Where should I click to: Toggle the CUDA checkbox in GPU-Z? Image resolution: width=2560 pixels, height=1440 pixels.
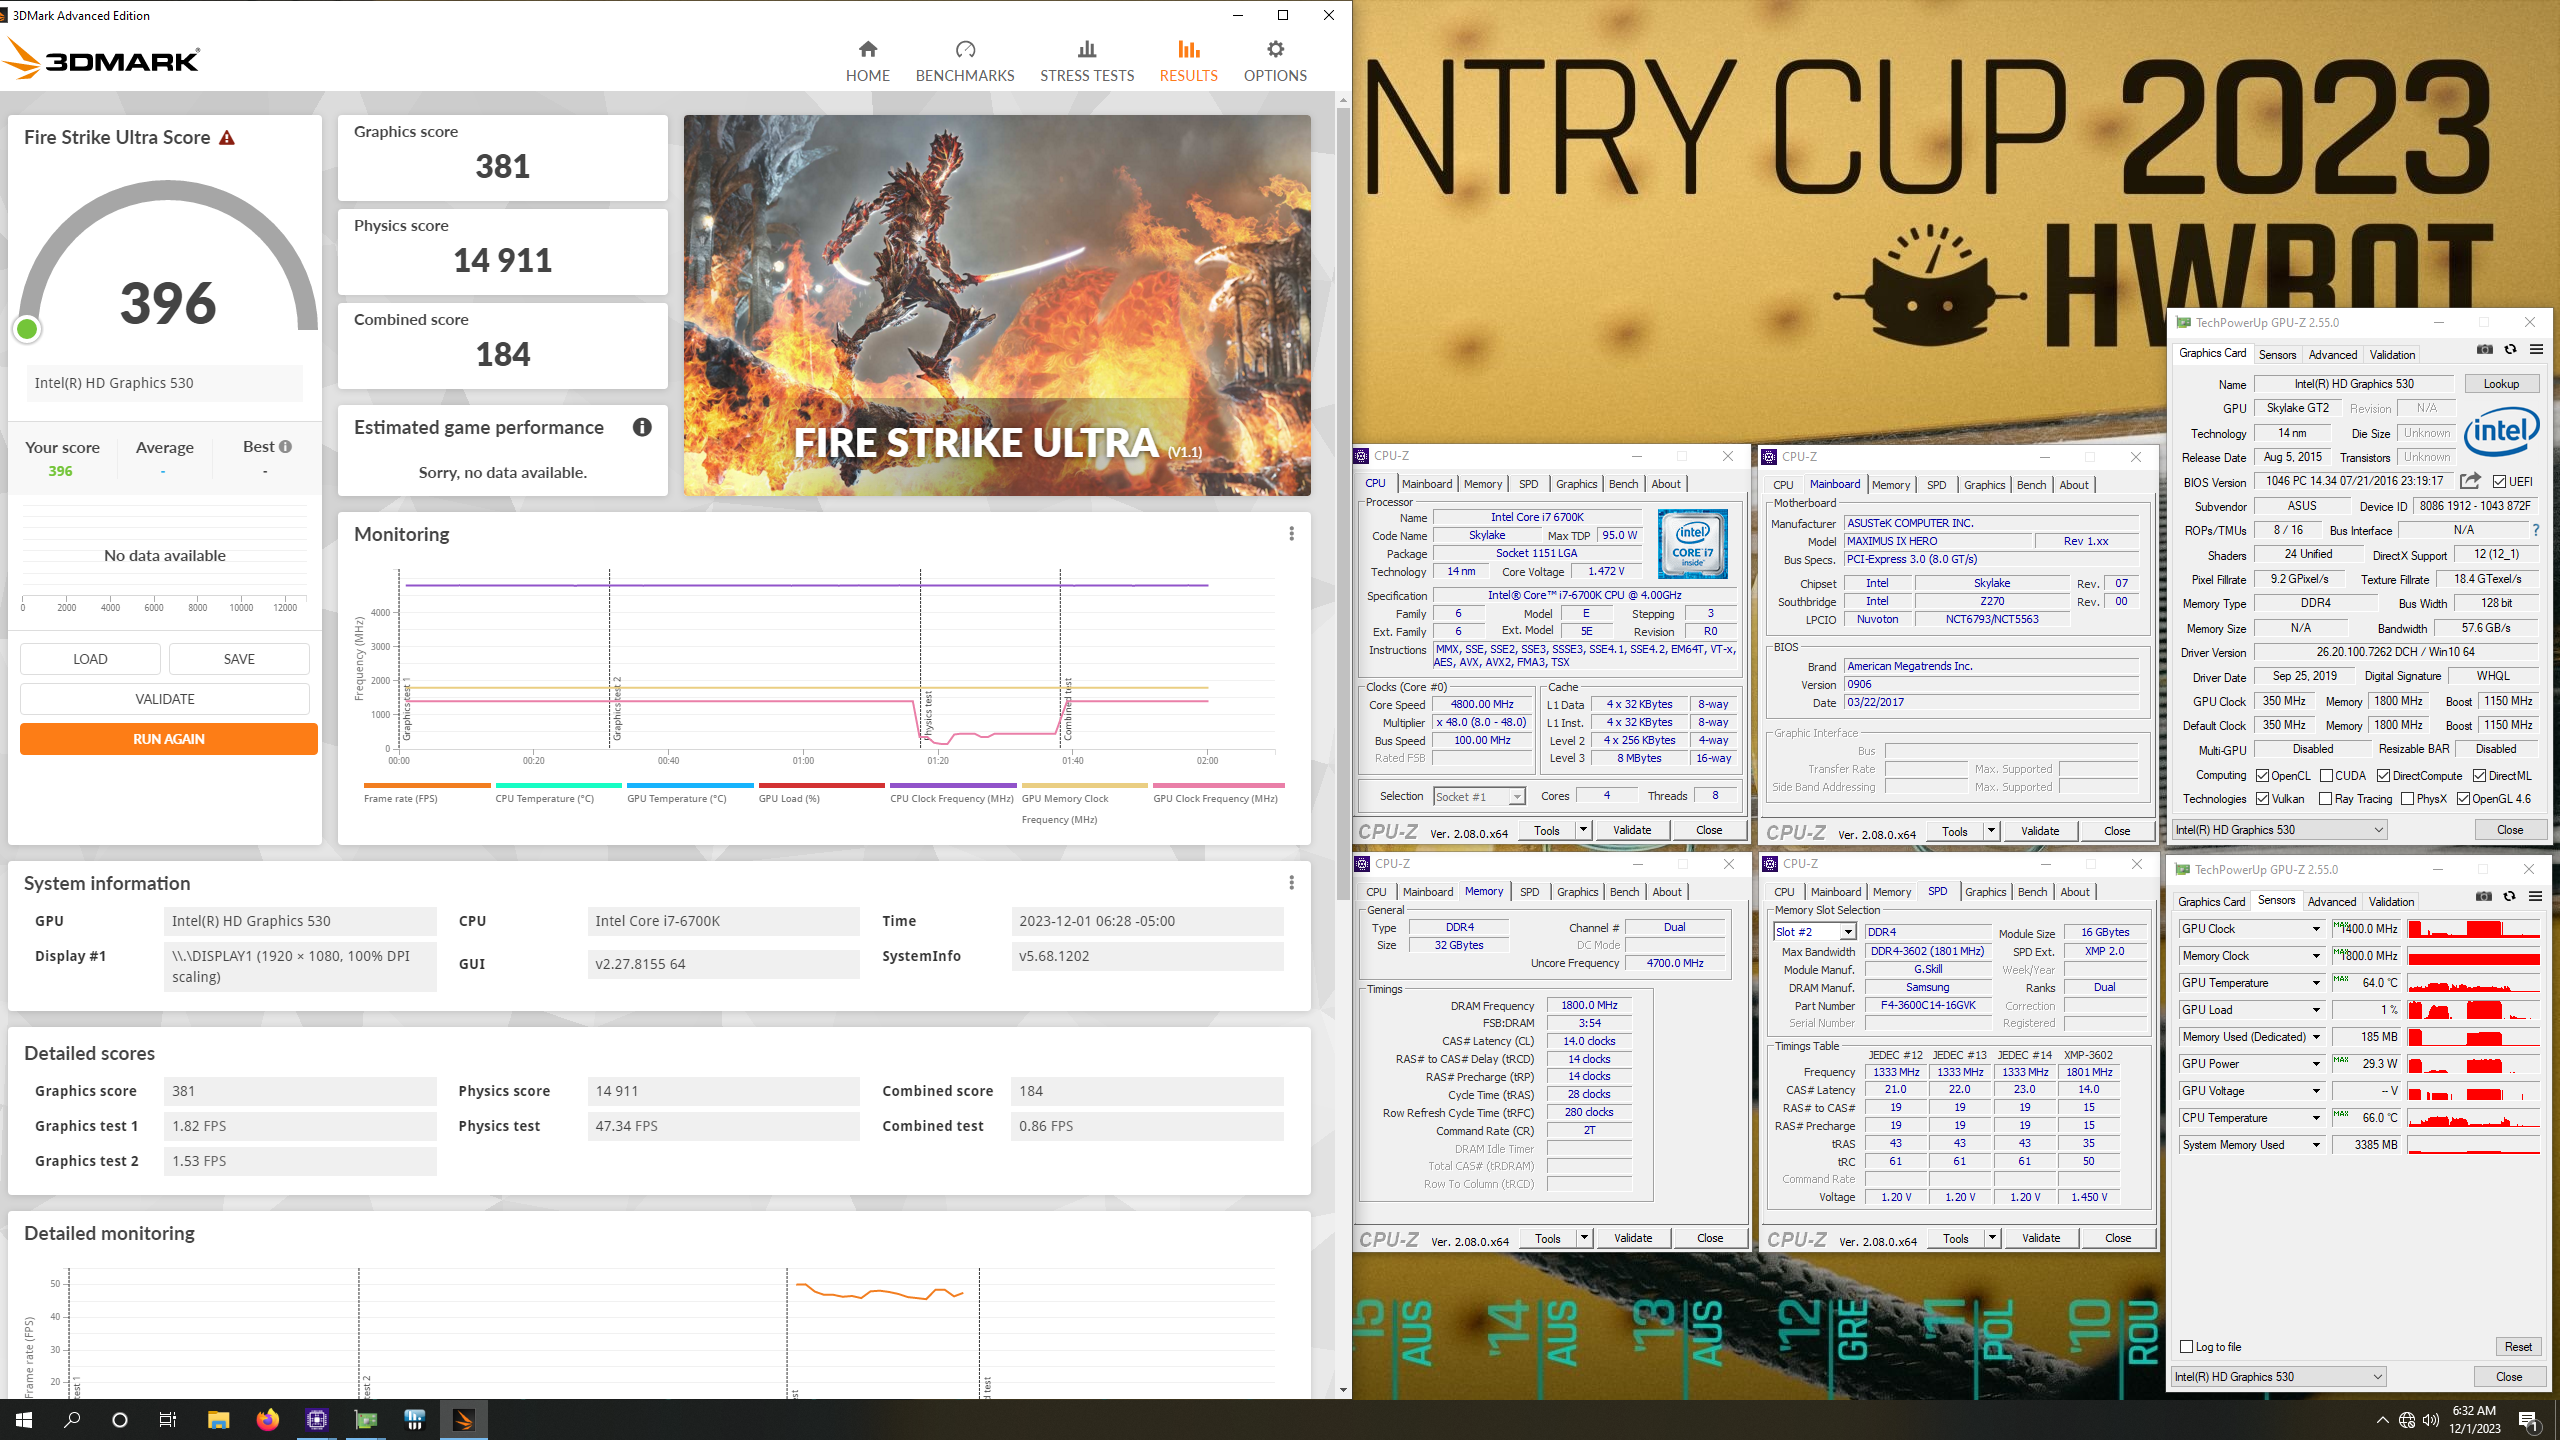2327,776
